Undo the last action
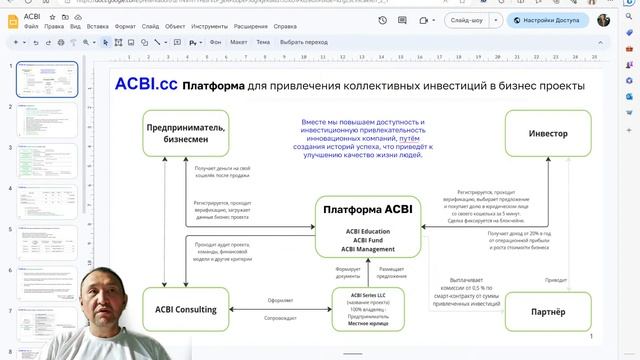Viewport: 640px width, 360px height. 36,42
